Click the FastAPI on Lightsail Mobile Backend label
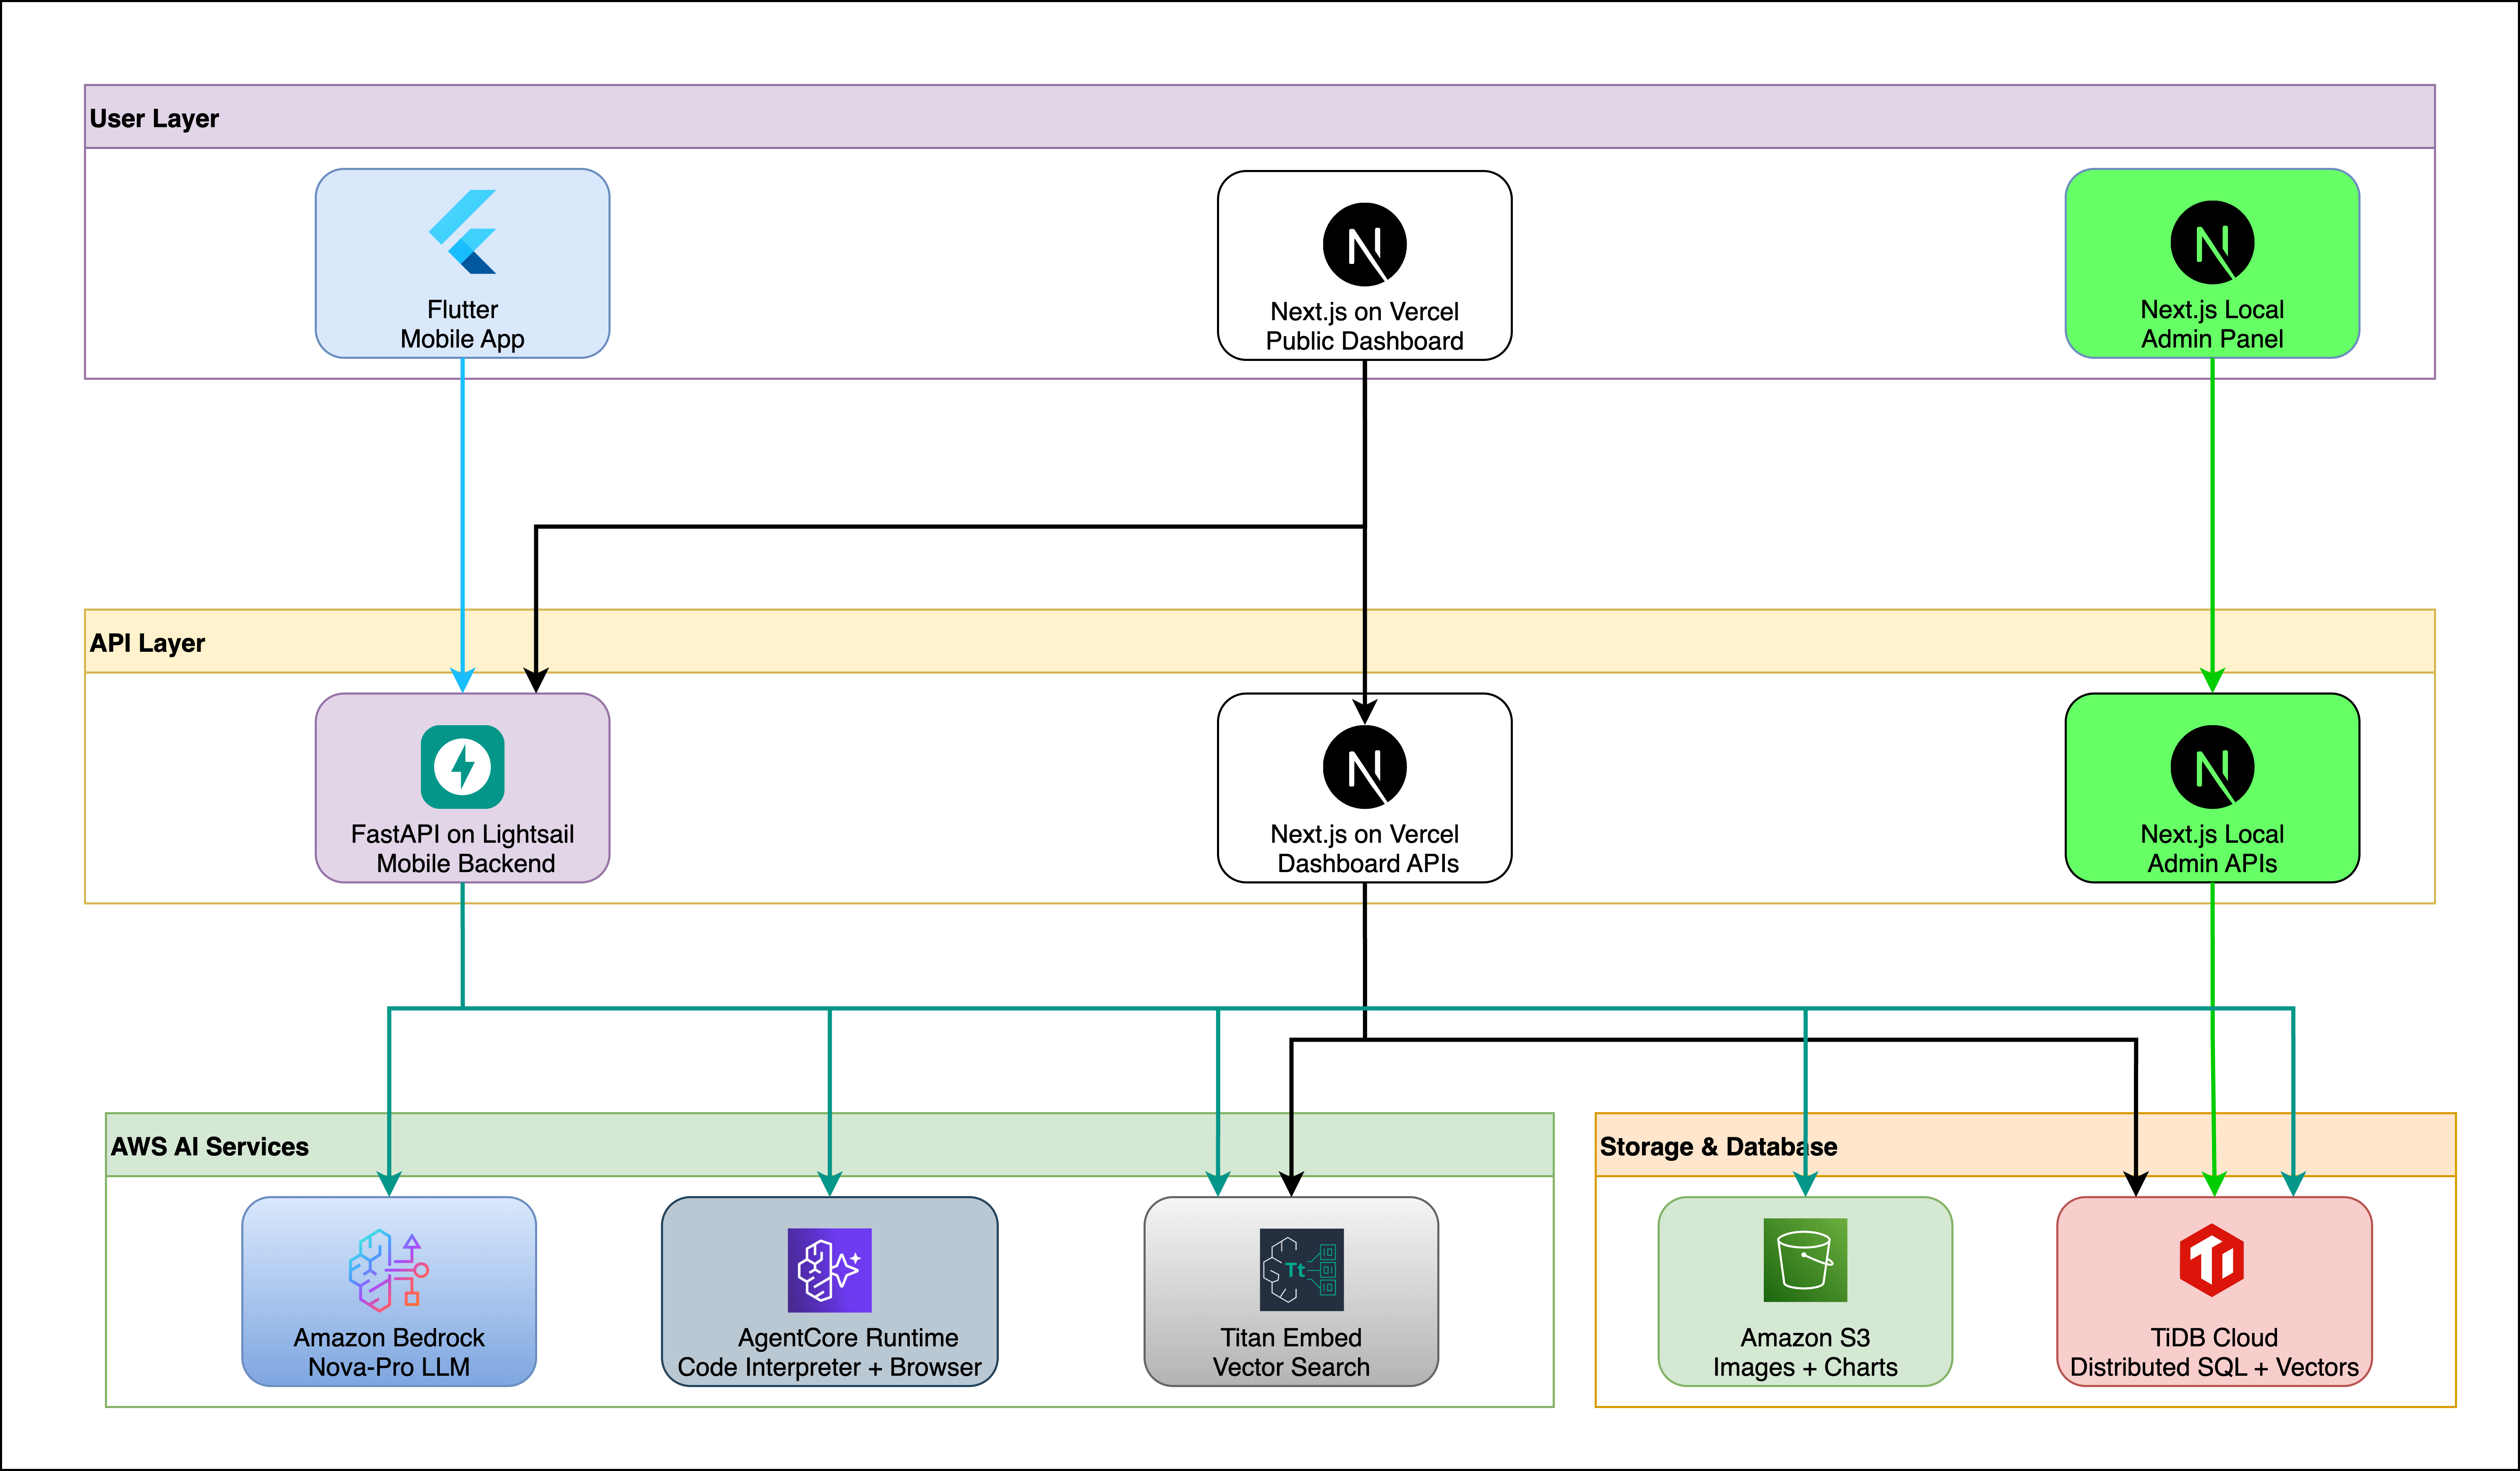 462,849
